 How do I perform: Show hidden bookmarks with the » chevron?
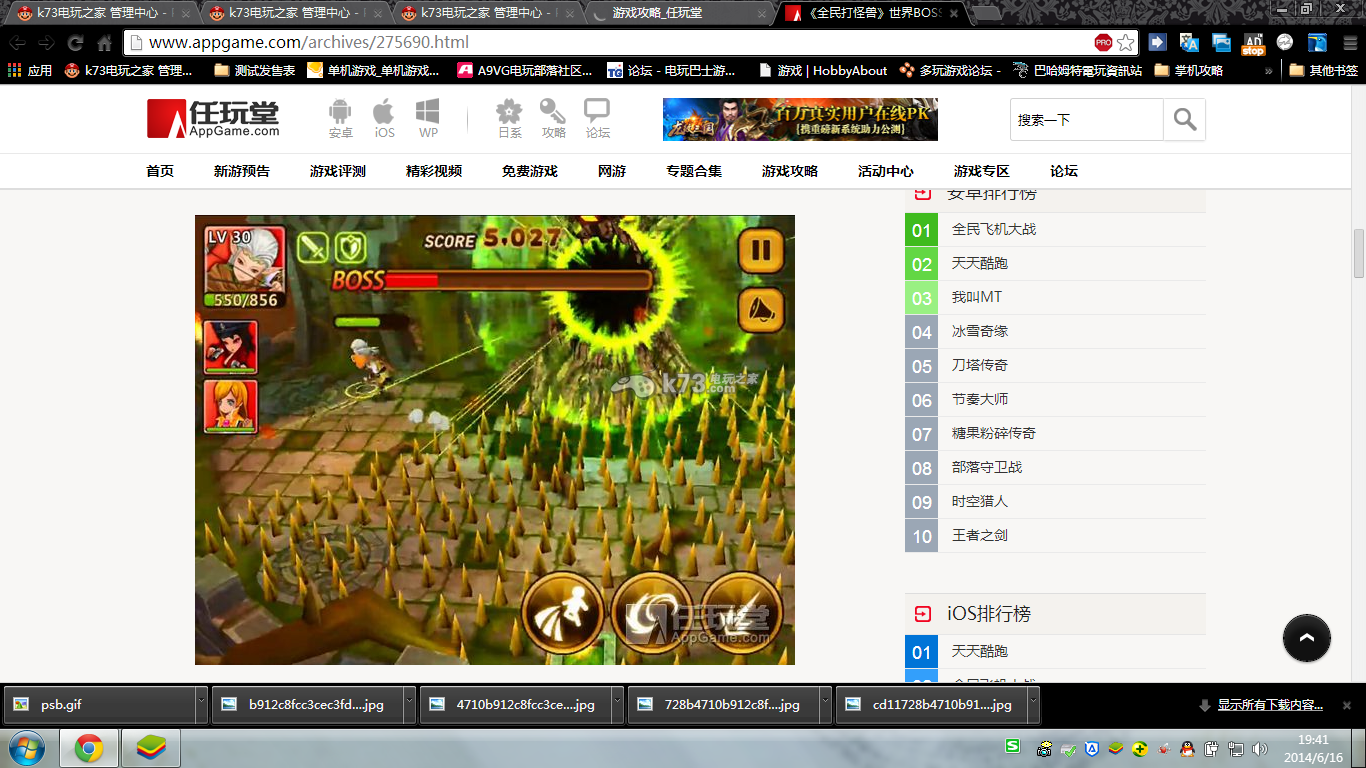point(1269,71)
